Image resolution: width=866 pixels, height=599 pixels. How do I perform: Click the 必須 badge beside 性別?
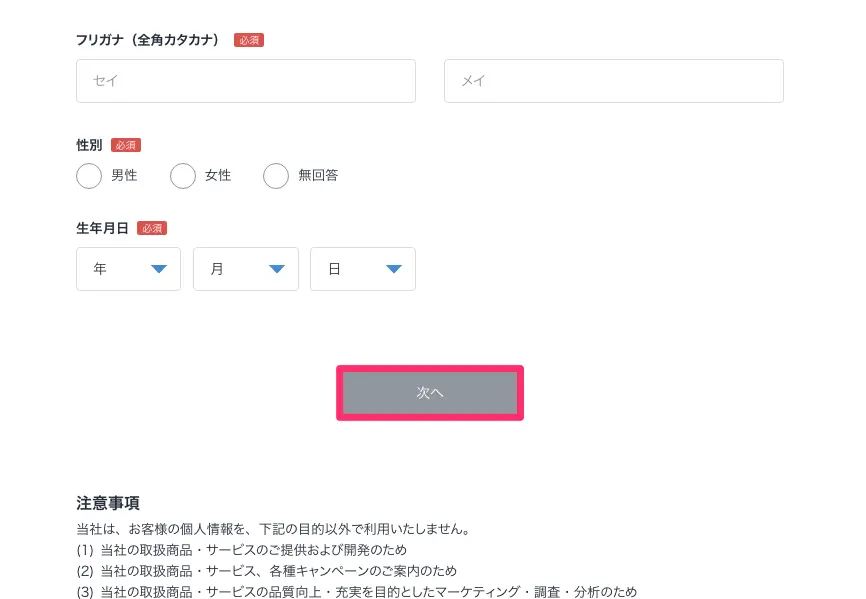tap(126, 145)
